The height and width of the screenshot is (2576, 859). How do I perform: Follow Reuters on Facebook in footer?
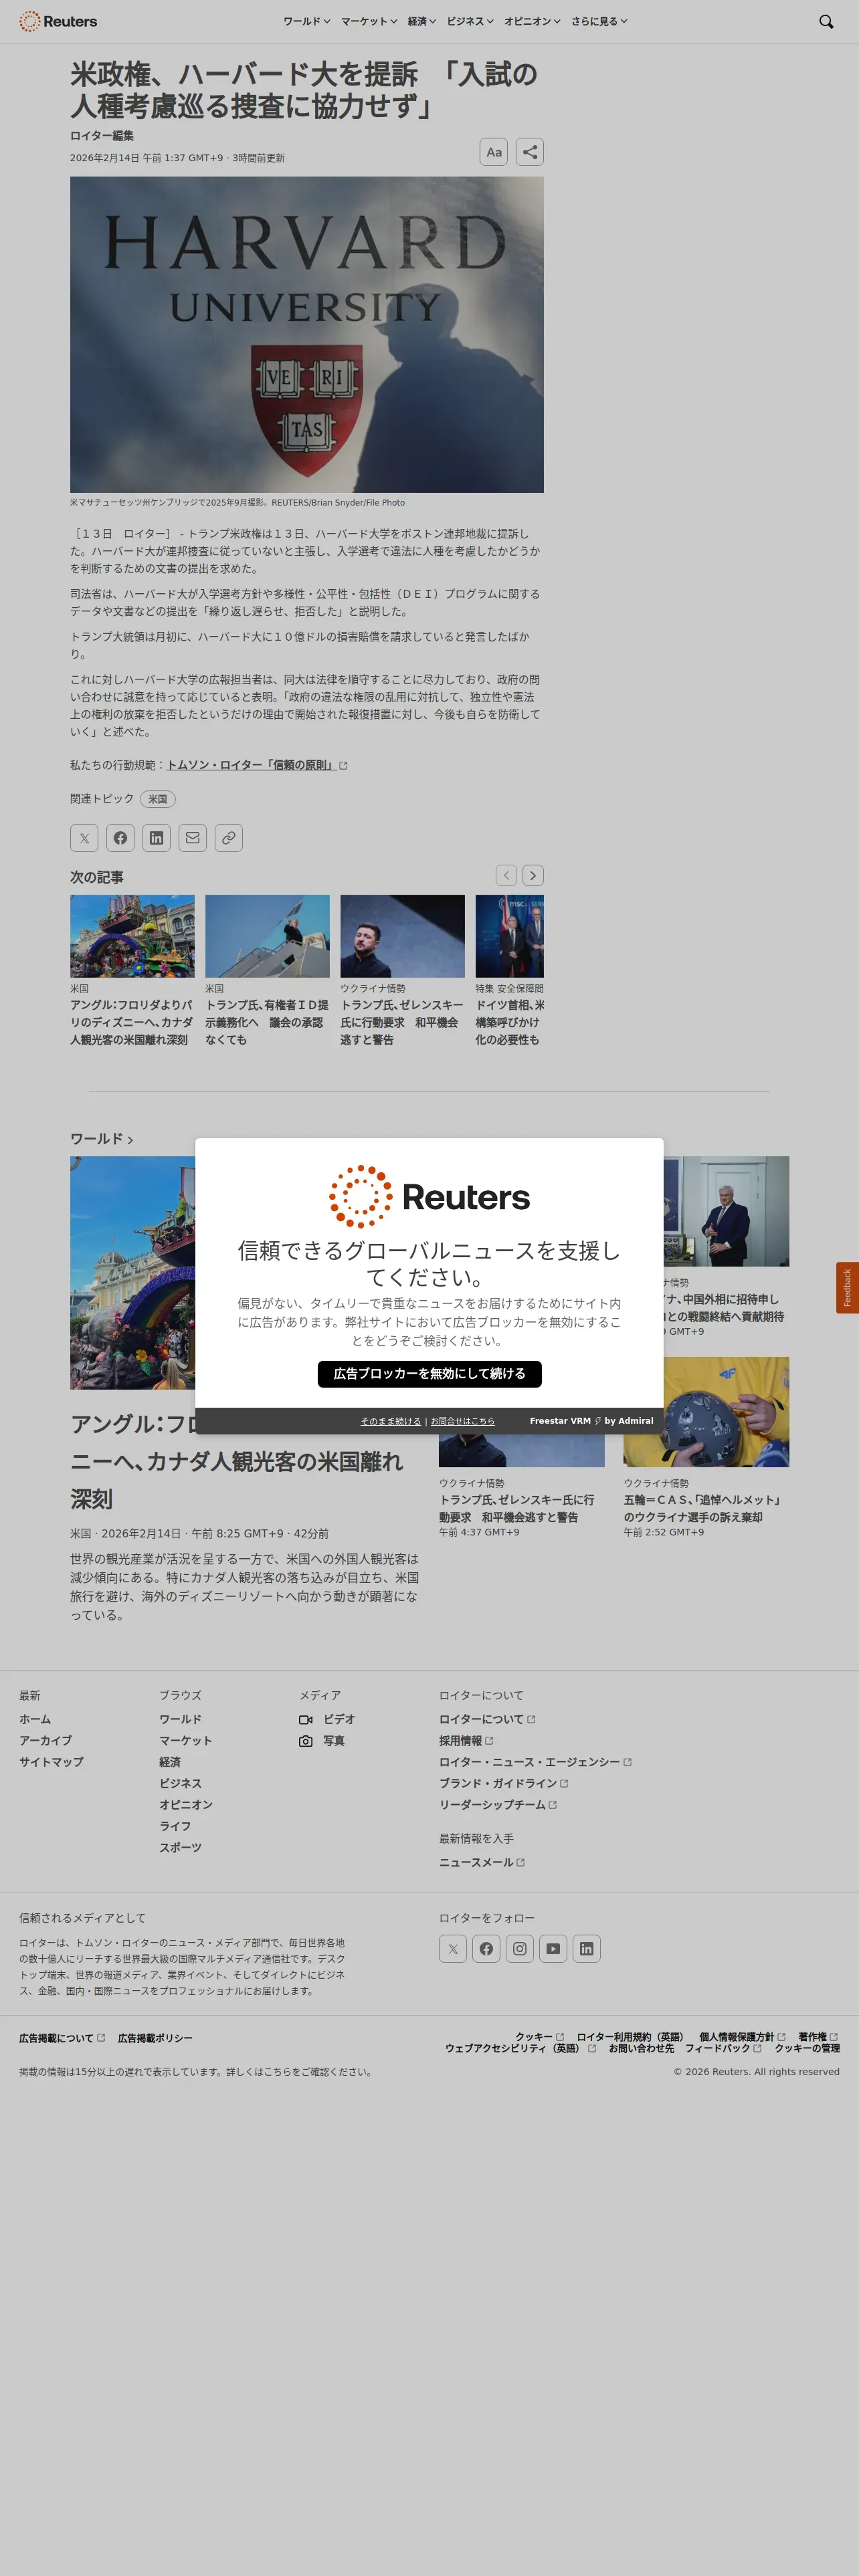click(486, 1948)
